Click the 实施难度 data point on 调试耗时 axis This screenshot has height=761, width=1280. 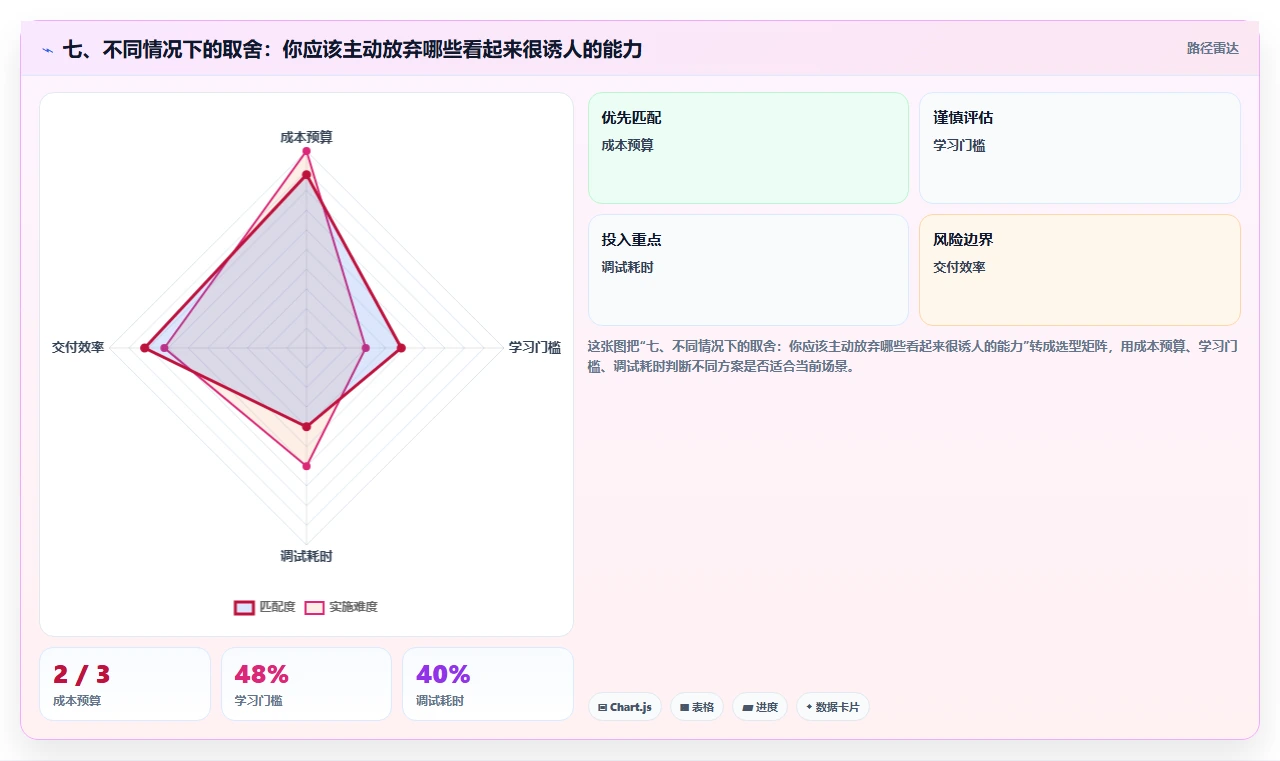[306, 466]
